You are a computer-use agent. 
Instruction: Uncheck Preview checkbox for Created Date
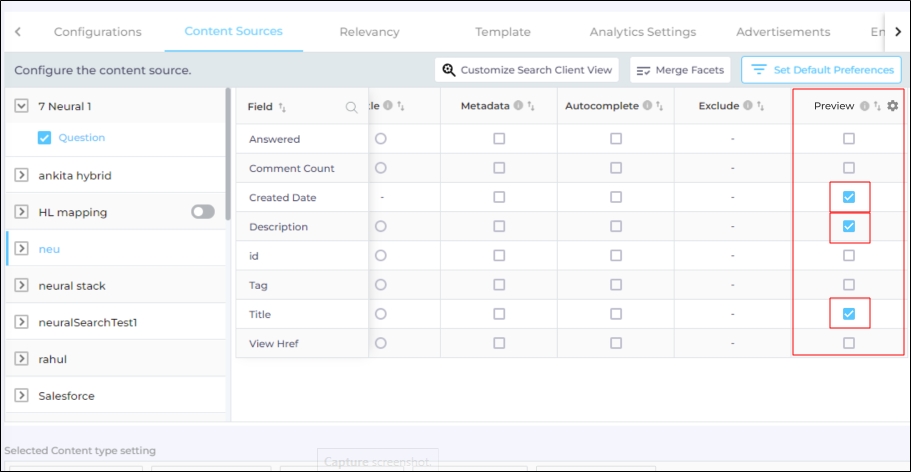pos(849,197)
